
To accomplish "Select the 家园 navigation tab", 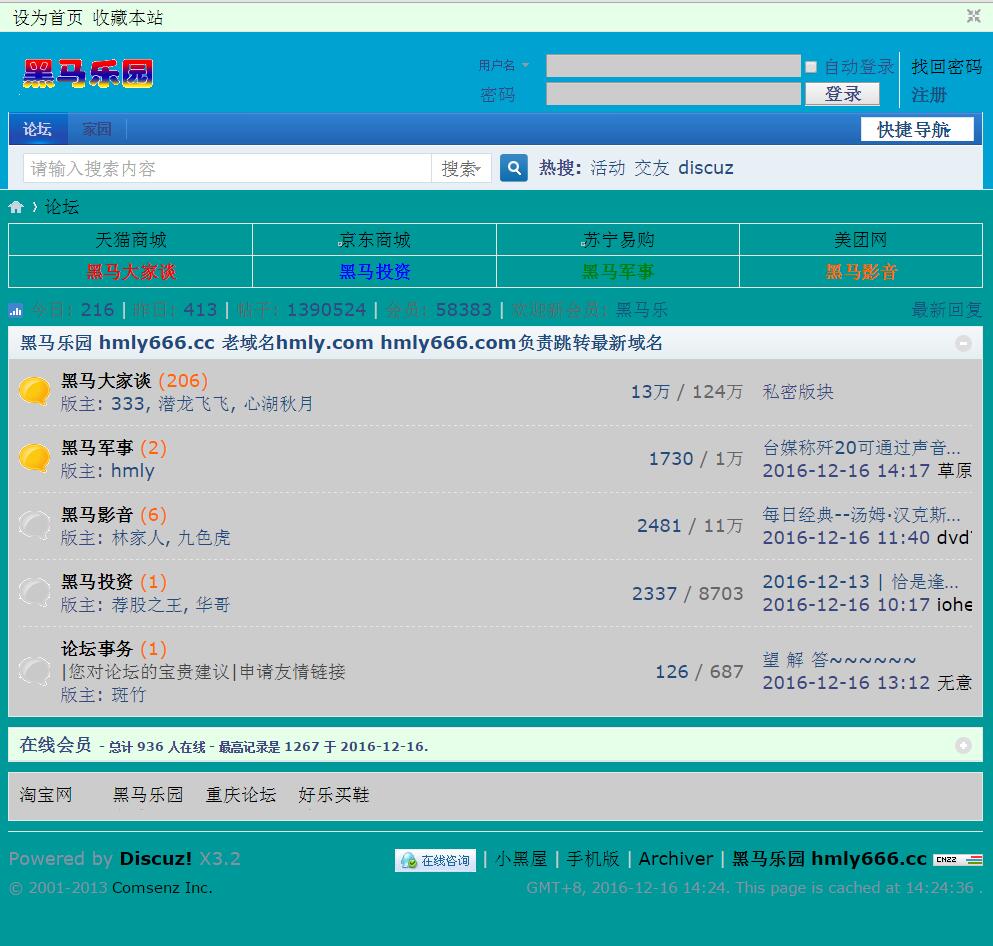I will point(97,129).
